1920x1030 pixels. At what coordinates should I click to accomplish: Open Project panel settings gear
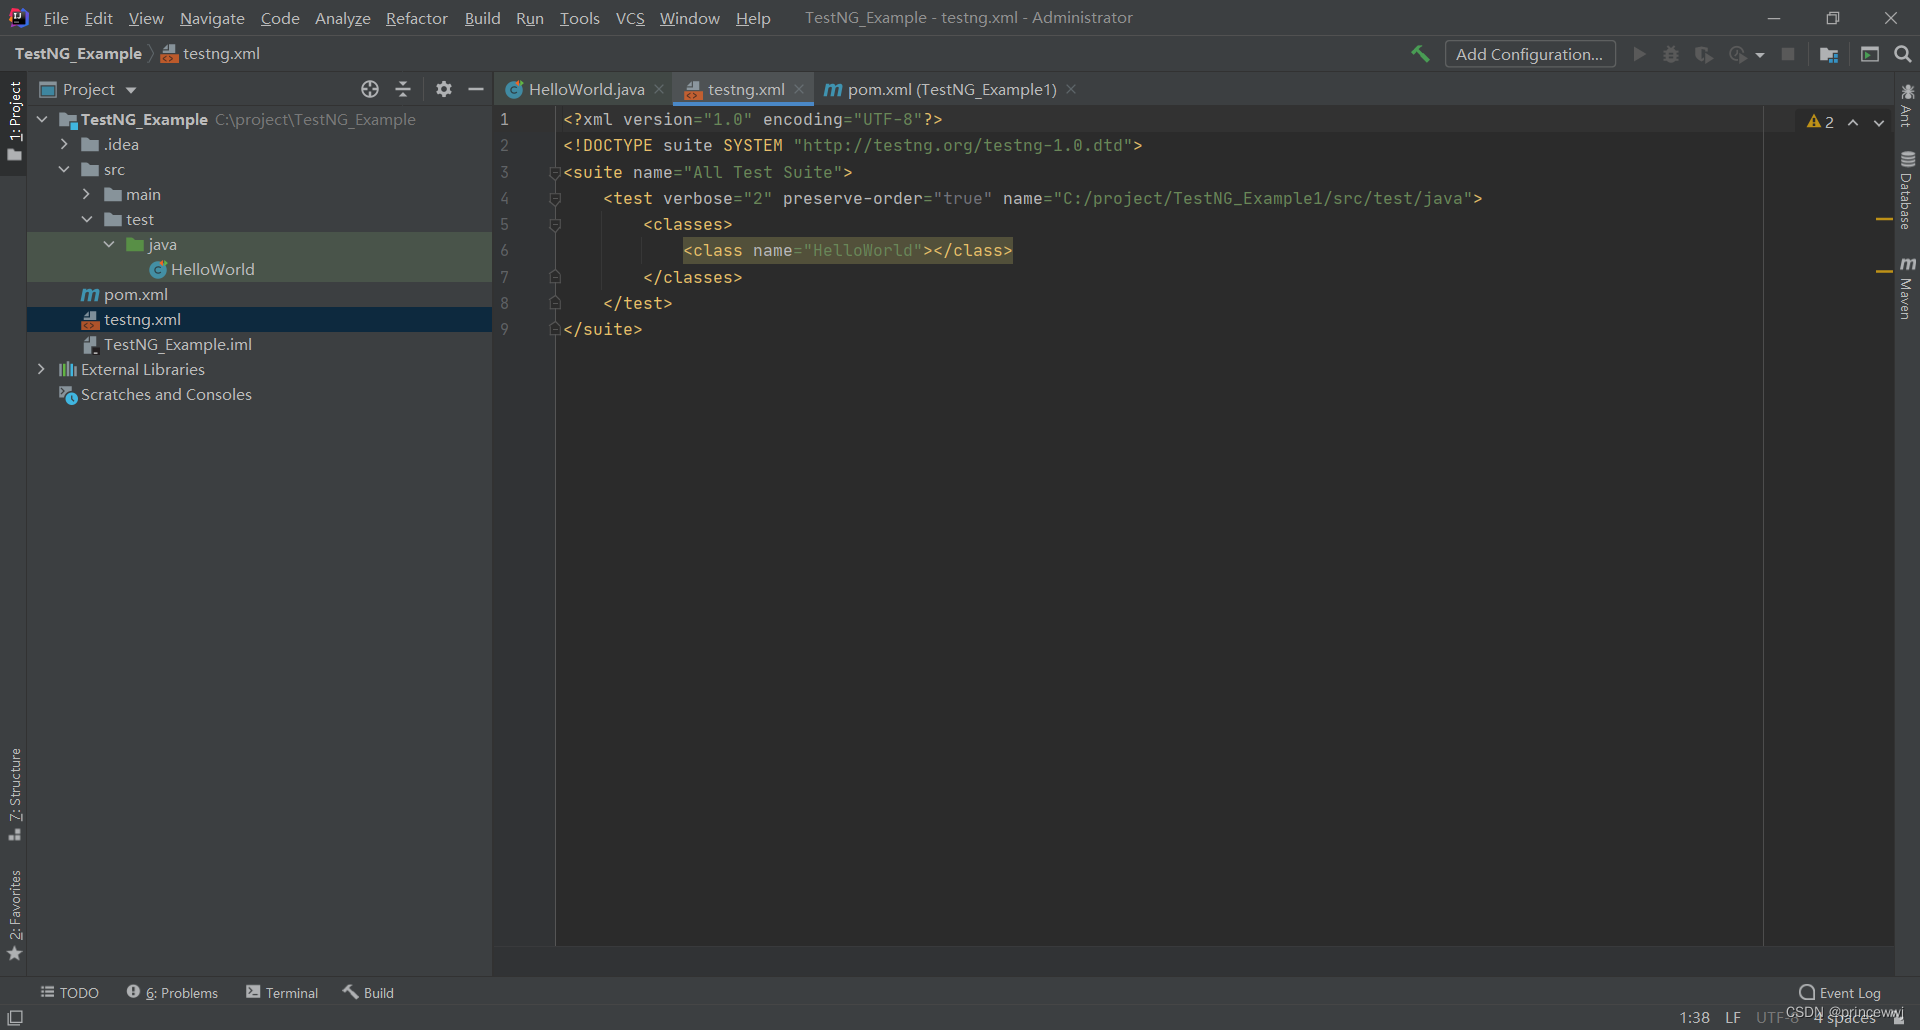(444, 89)
